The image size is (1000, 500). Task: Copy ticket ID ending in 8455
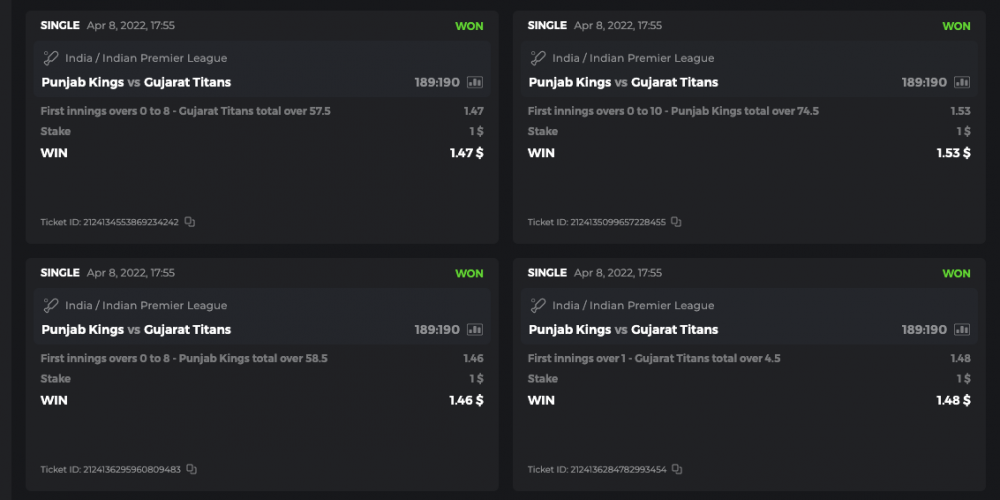coord(677,222)
